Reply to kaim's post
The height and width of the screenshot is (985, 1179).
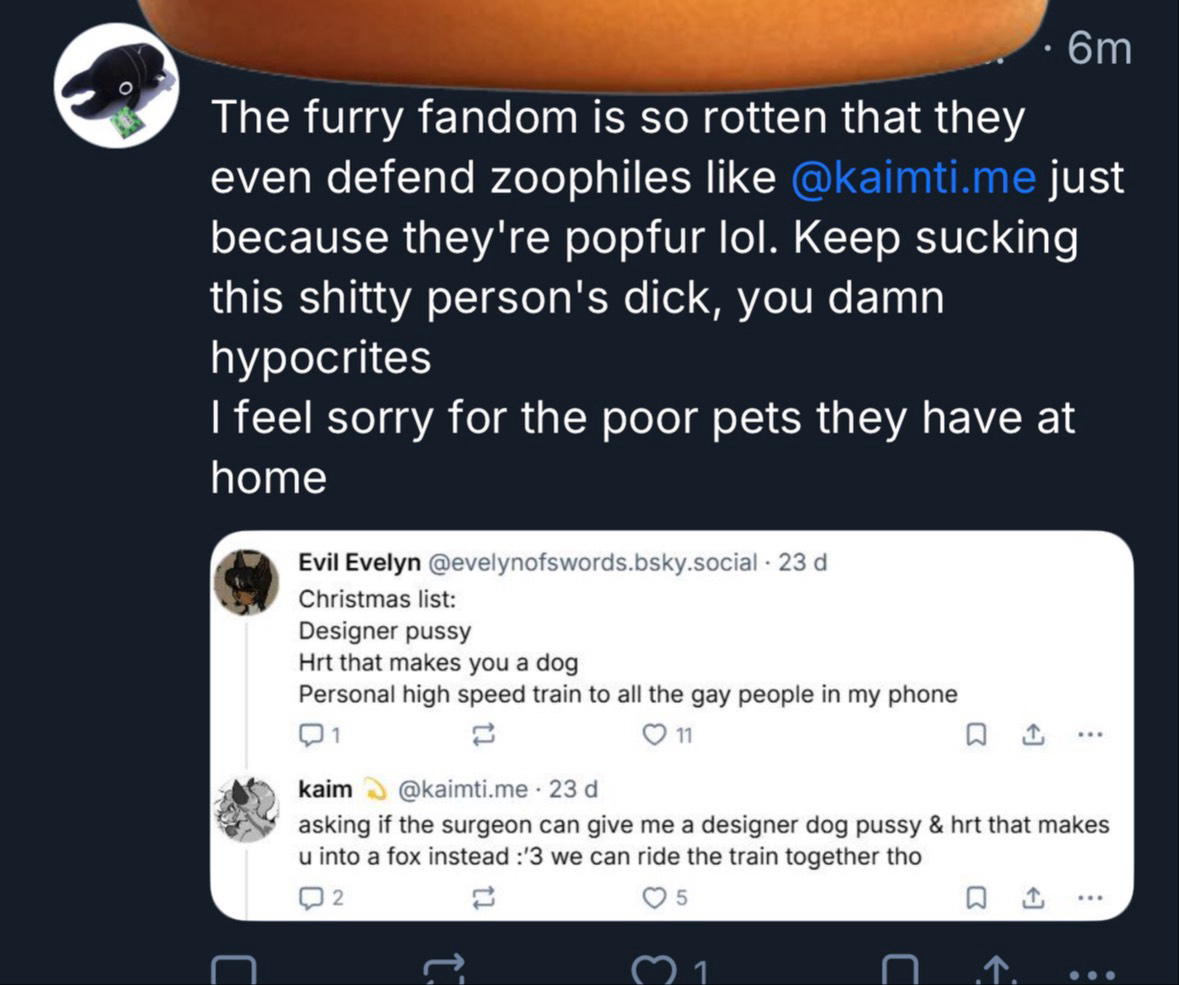coord(312,898)
